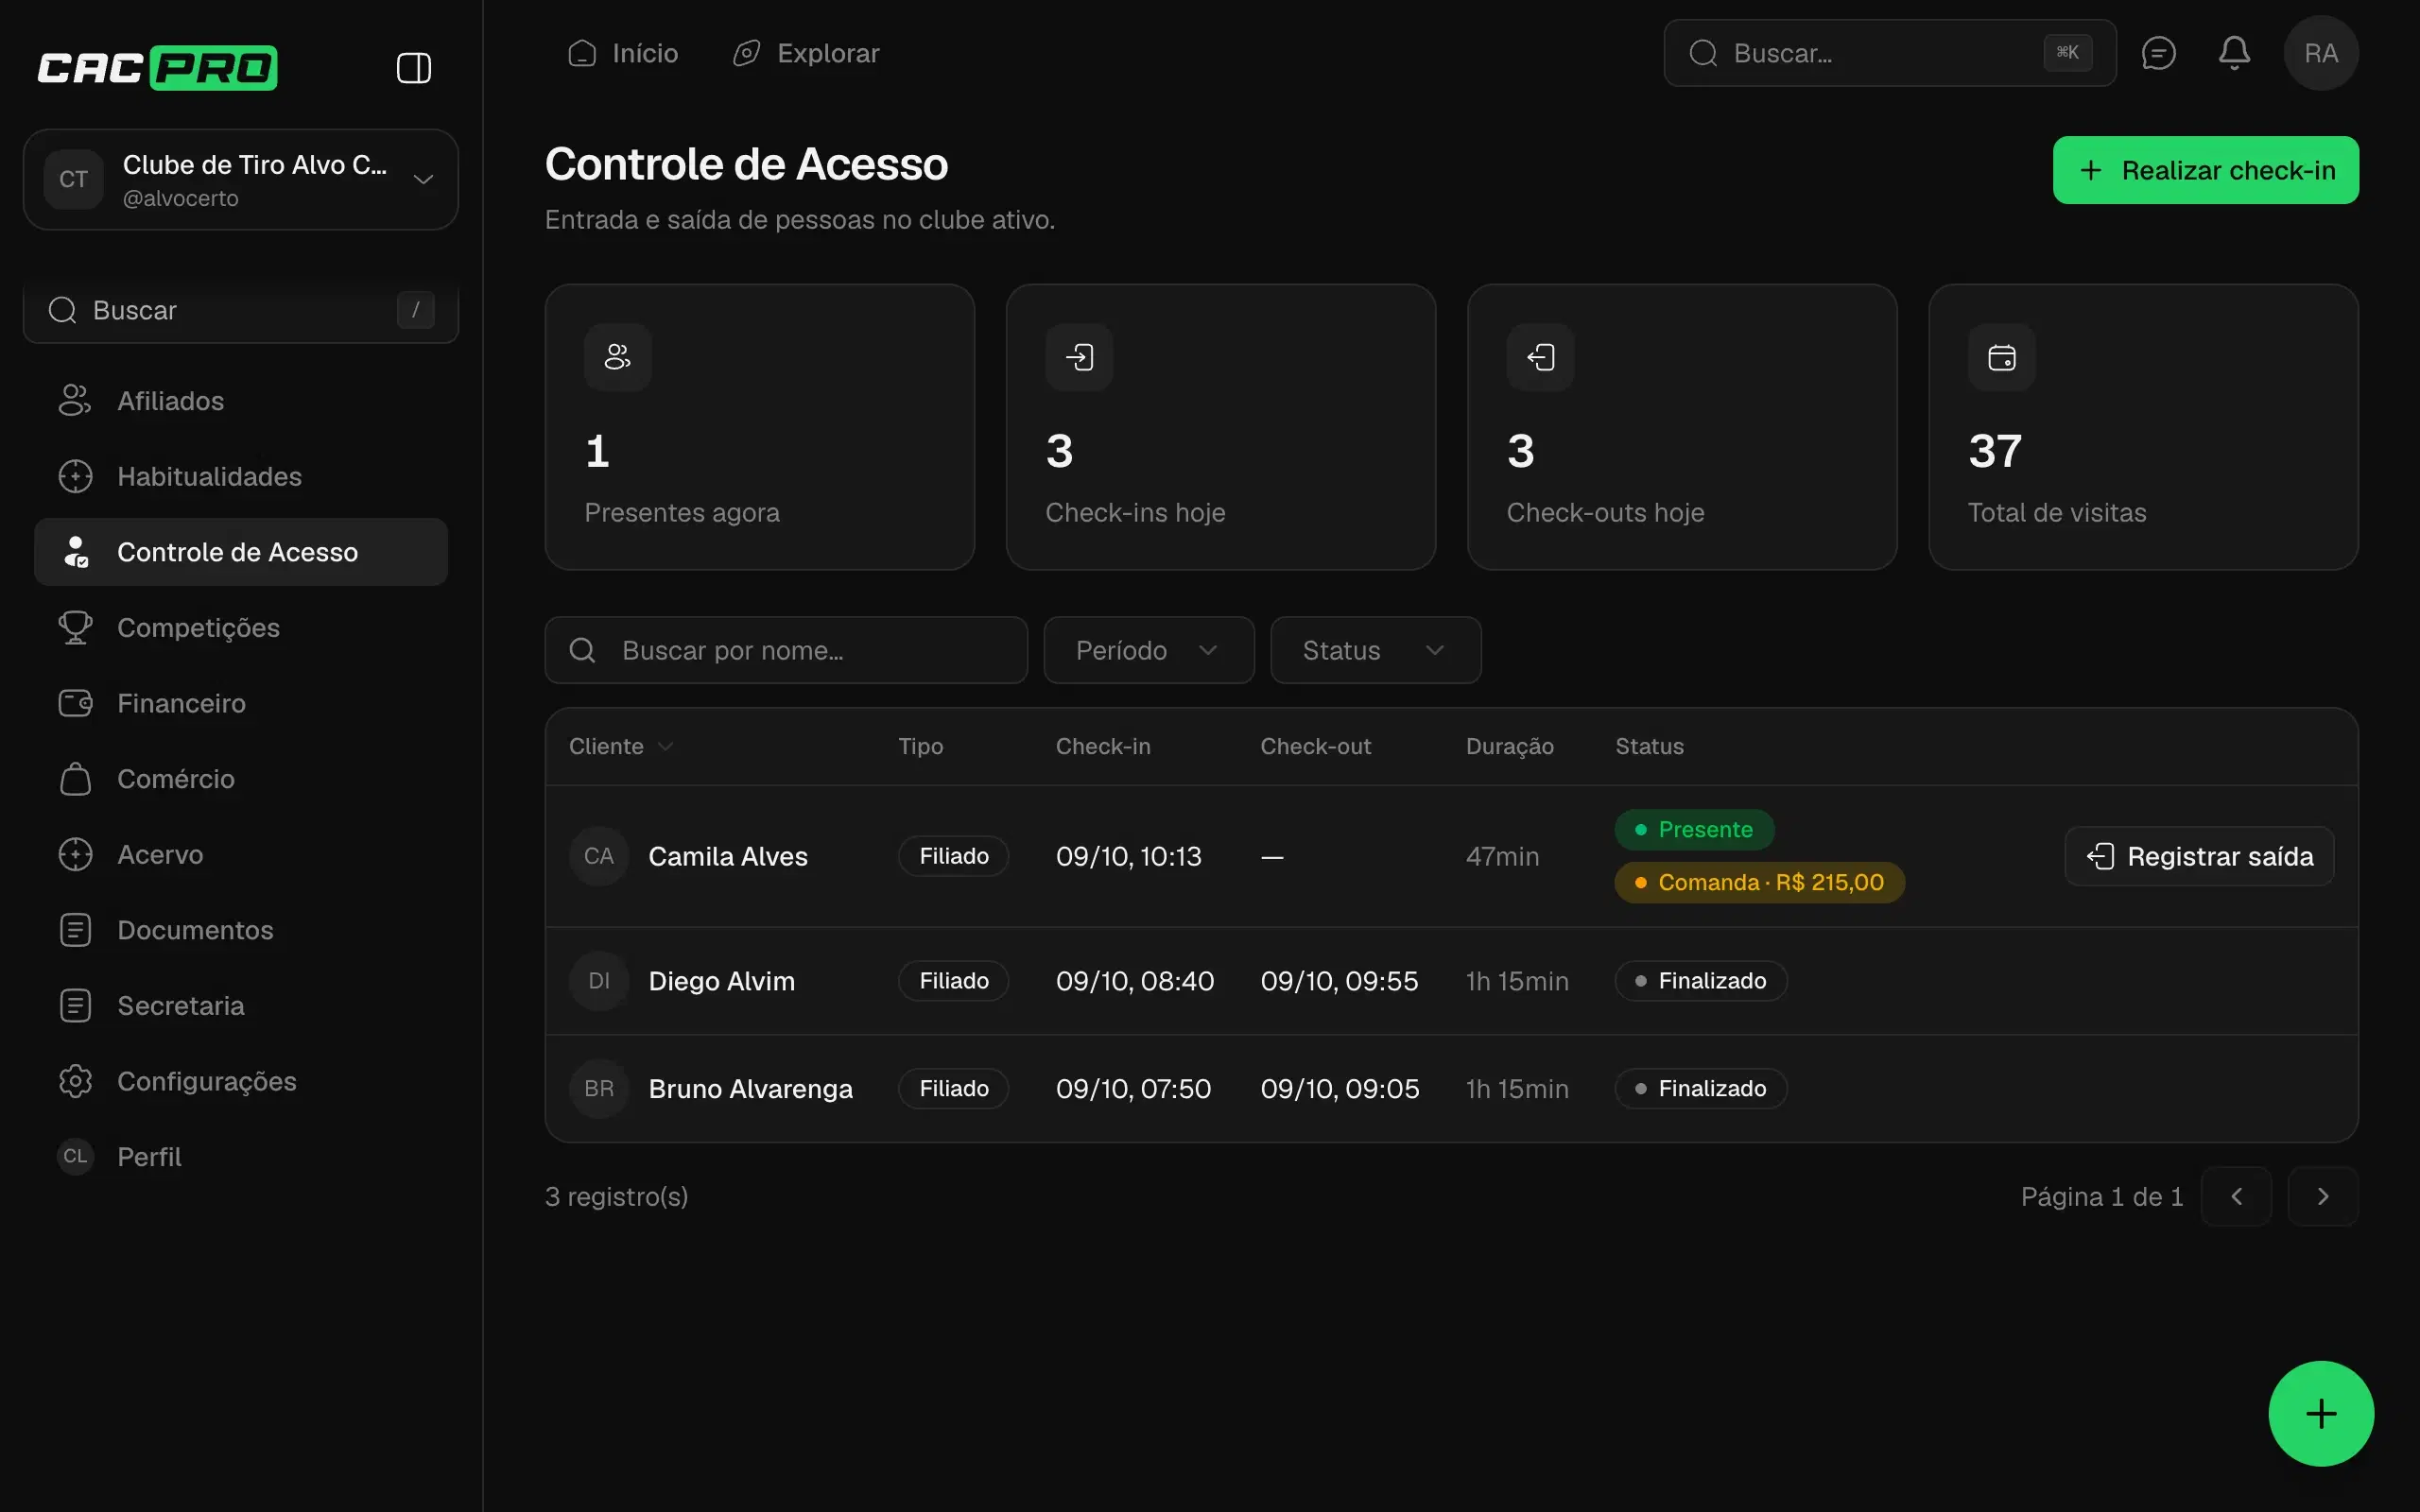Go to previous page arrow

[2236, 1196]
